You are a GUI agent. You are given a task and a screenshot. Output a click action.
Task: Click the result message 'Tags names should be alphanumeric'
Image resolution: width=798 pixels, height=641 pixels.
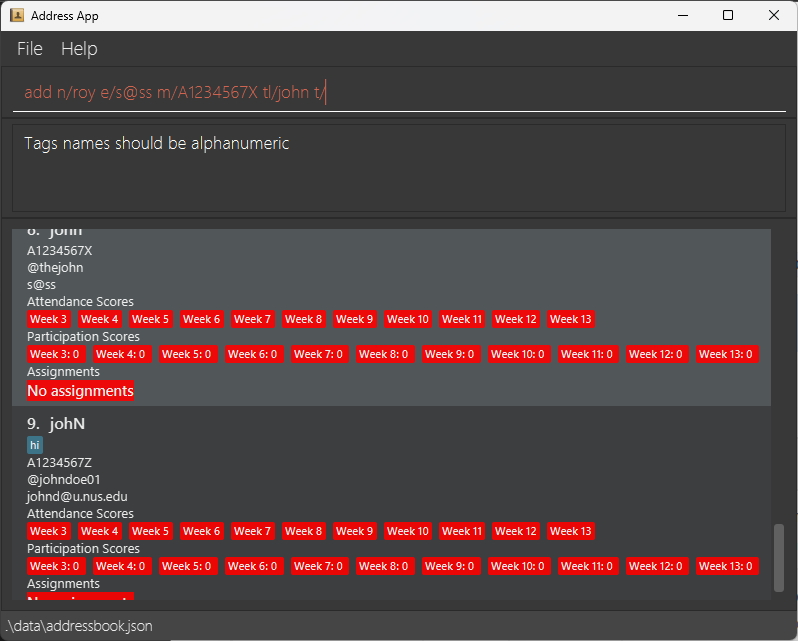pyautogui.click(x=156, y=143)
